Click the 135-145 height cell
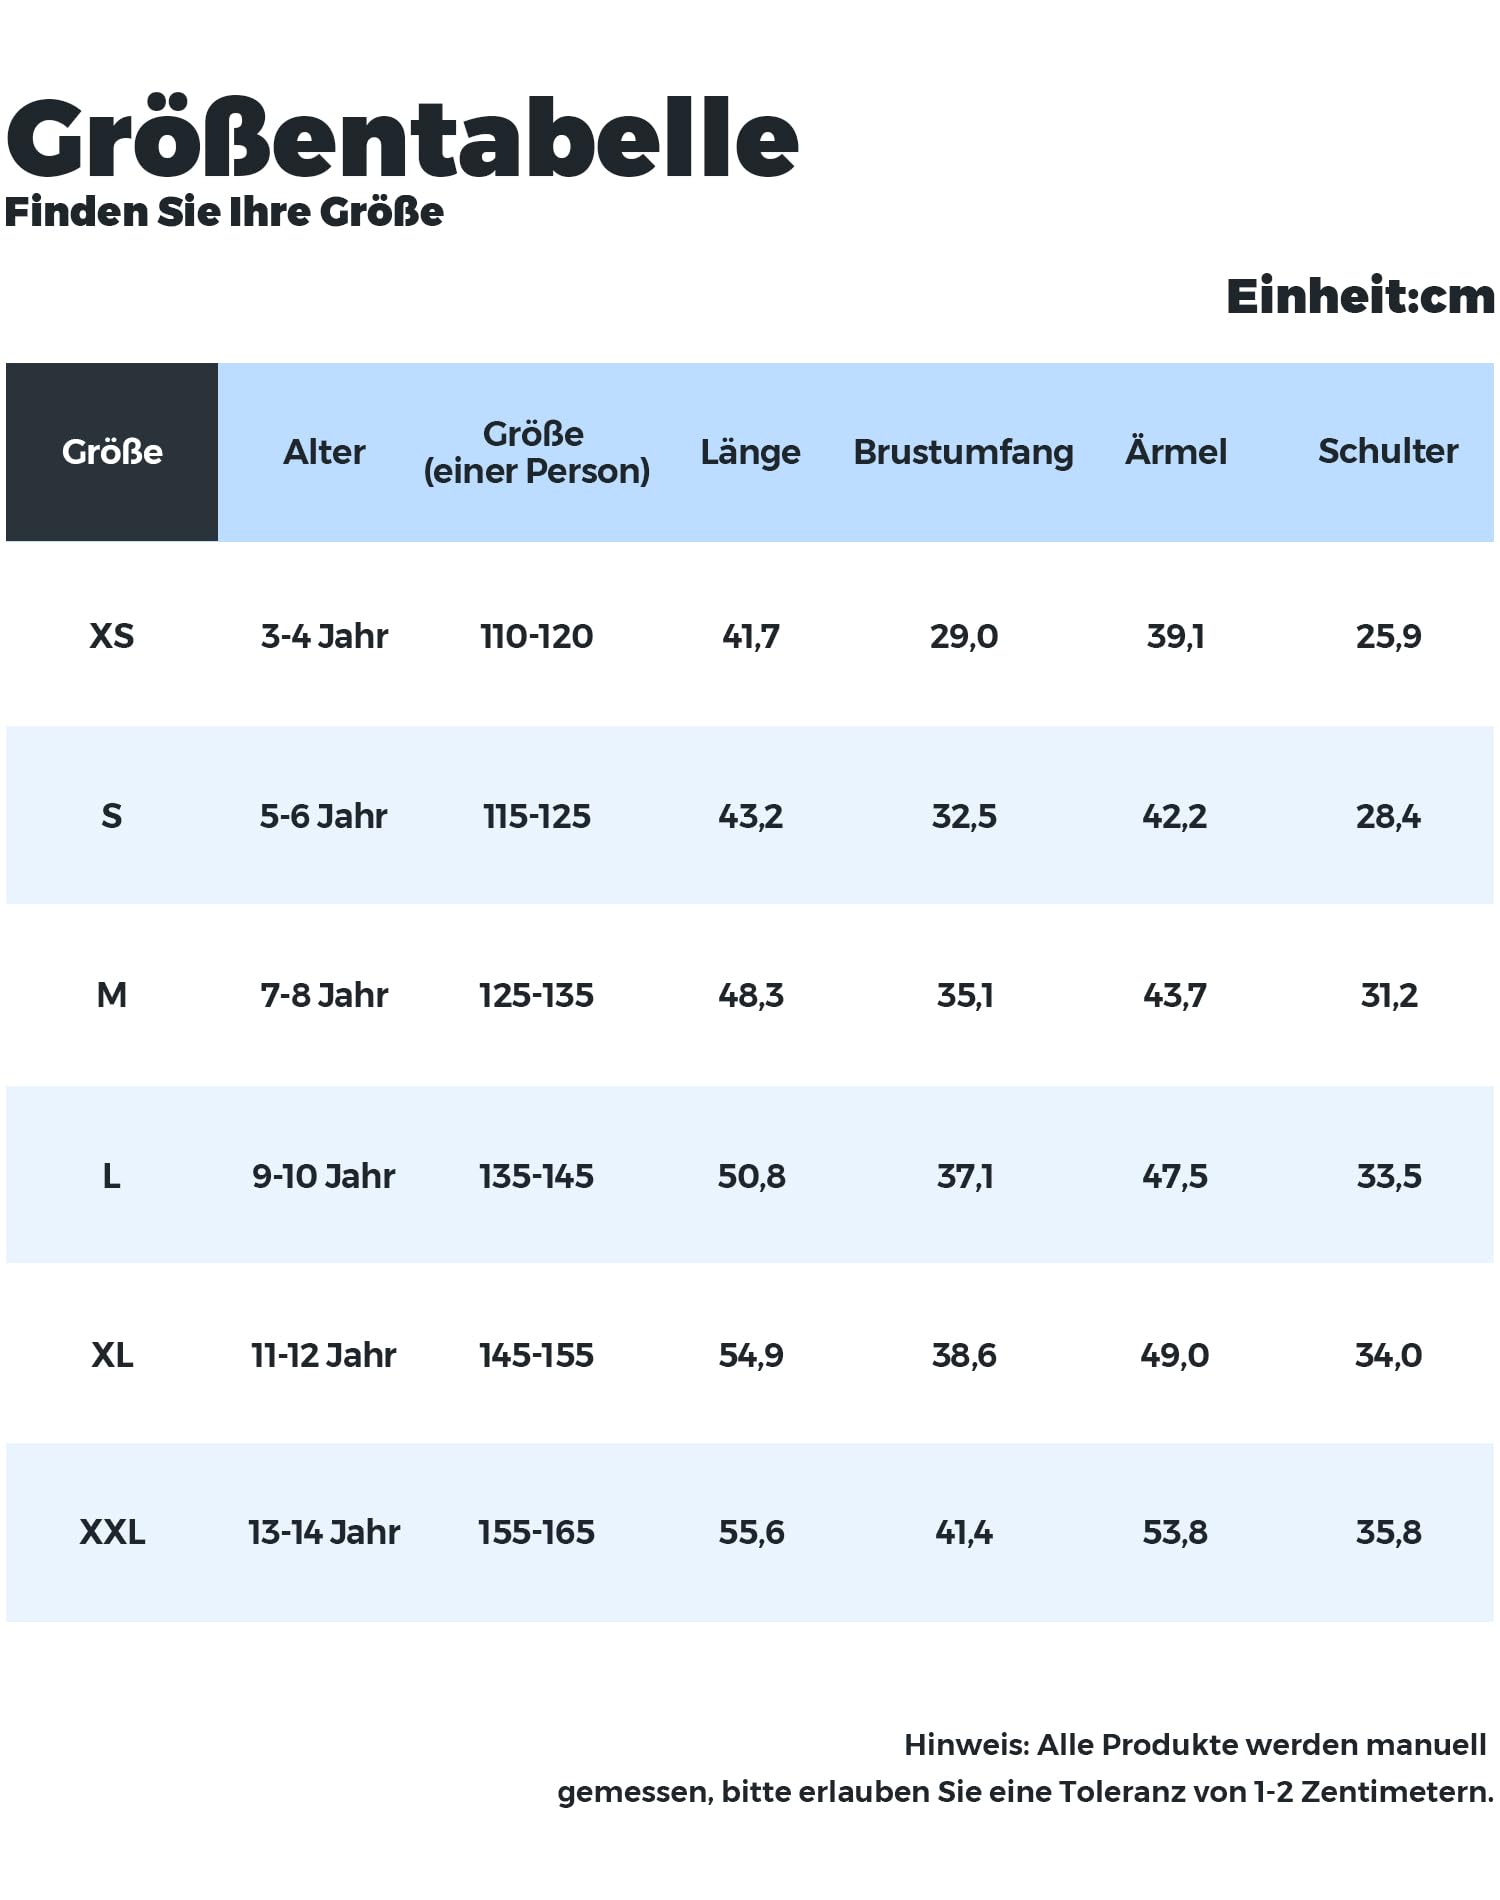The image size is (1500, 1900). 536,1176
